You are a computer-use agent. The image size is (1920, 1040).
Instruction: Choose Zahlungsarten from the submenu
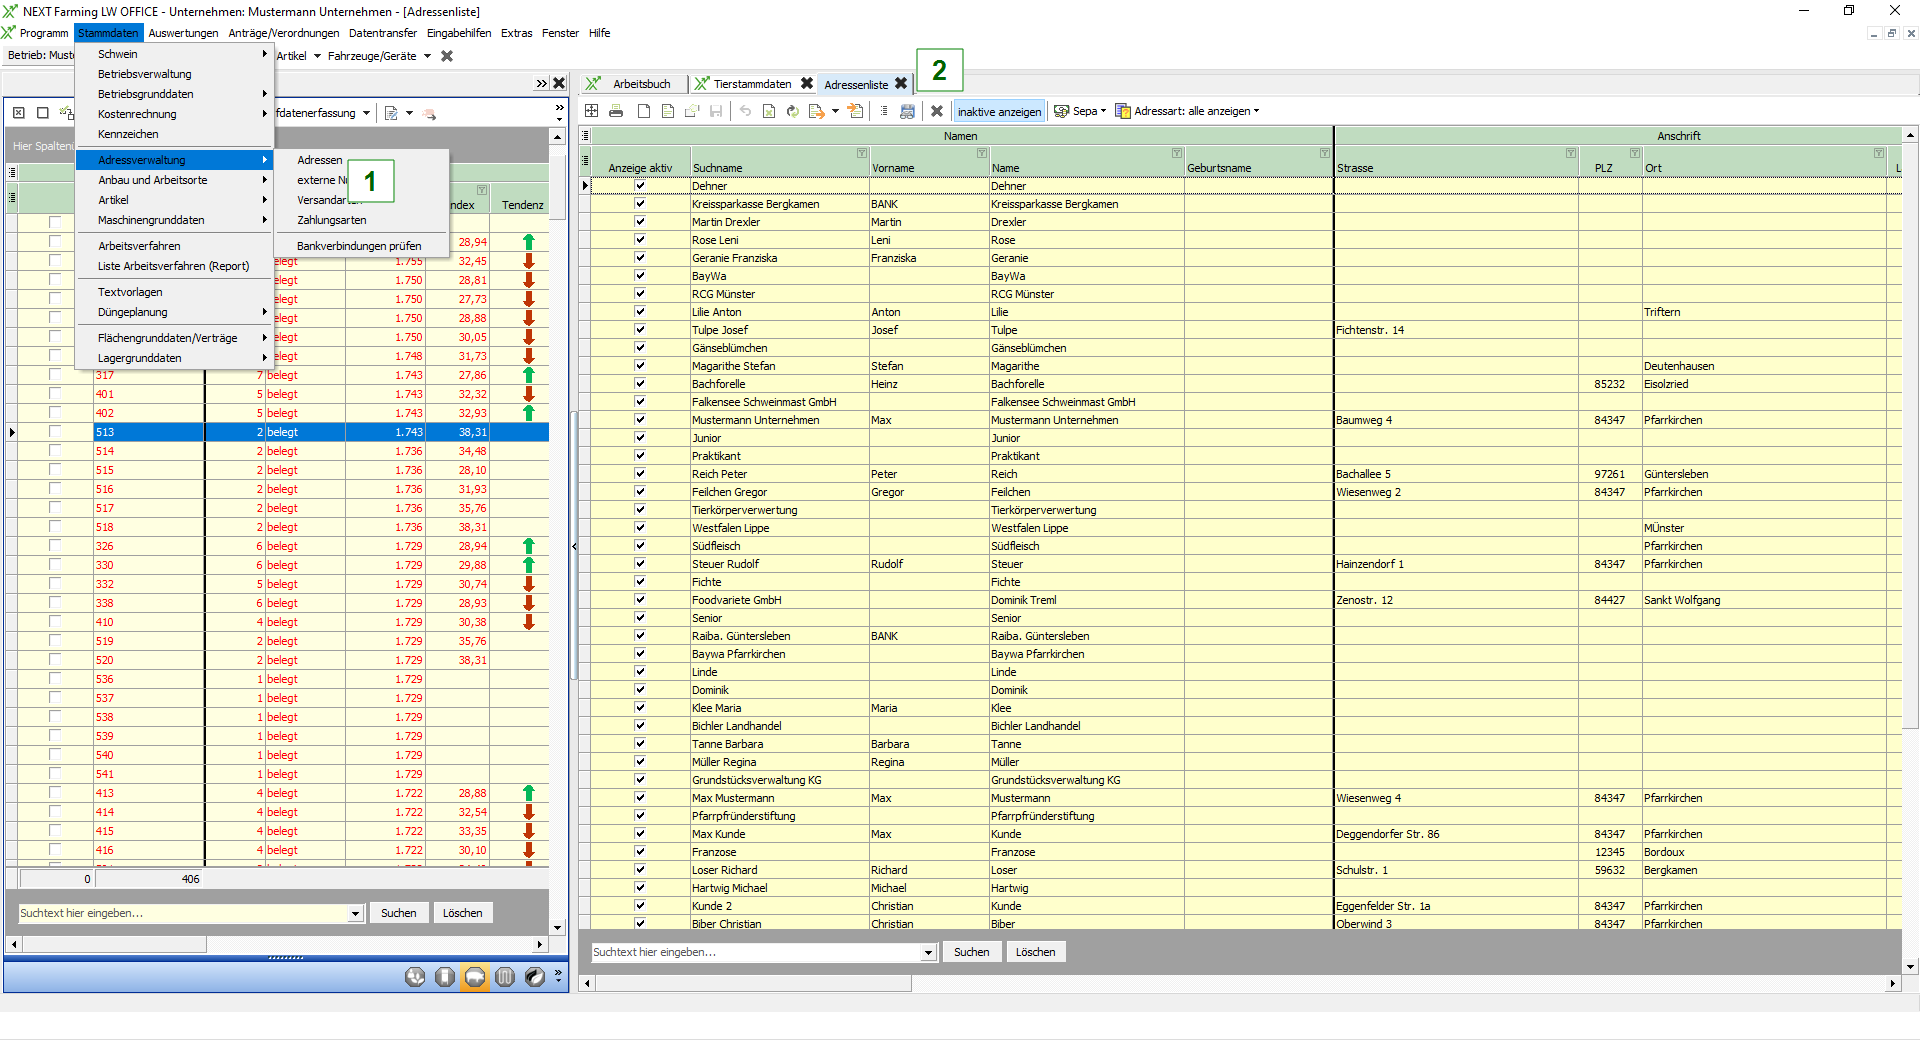coord(331,220)
